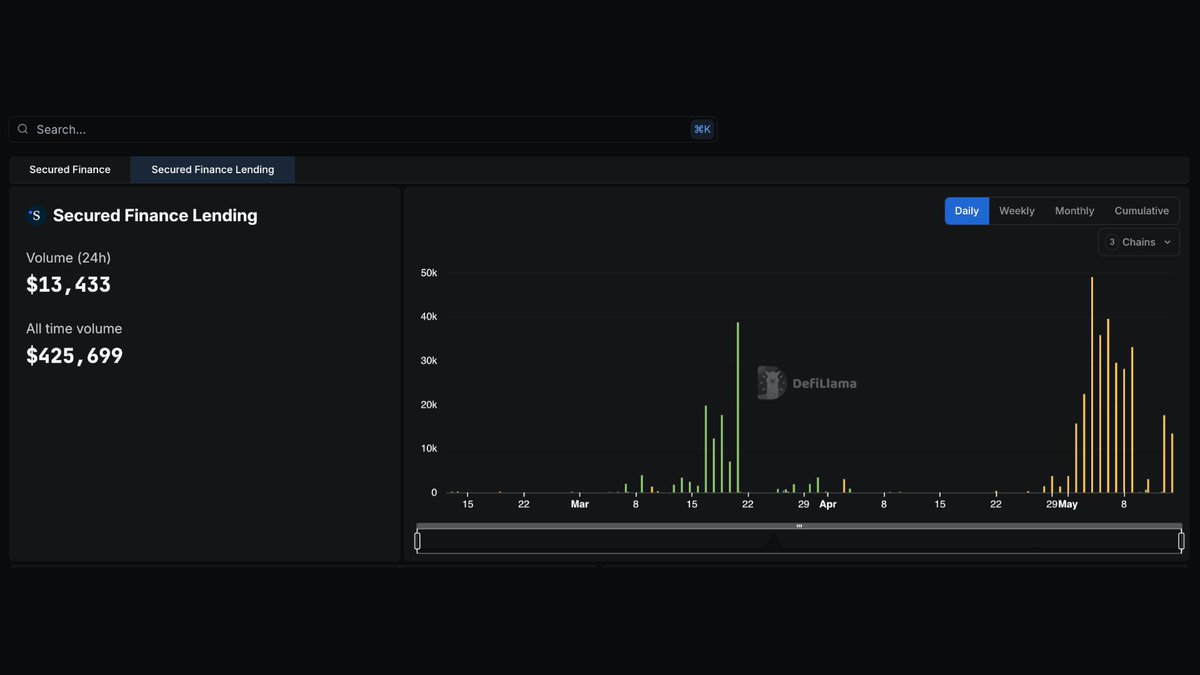Switch chart to Weekly view
1200x675 pixels.
pyautogui.click(x=1017, y=211)
